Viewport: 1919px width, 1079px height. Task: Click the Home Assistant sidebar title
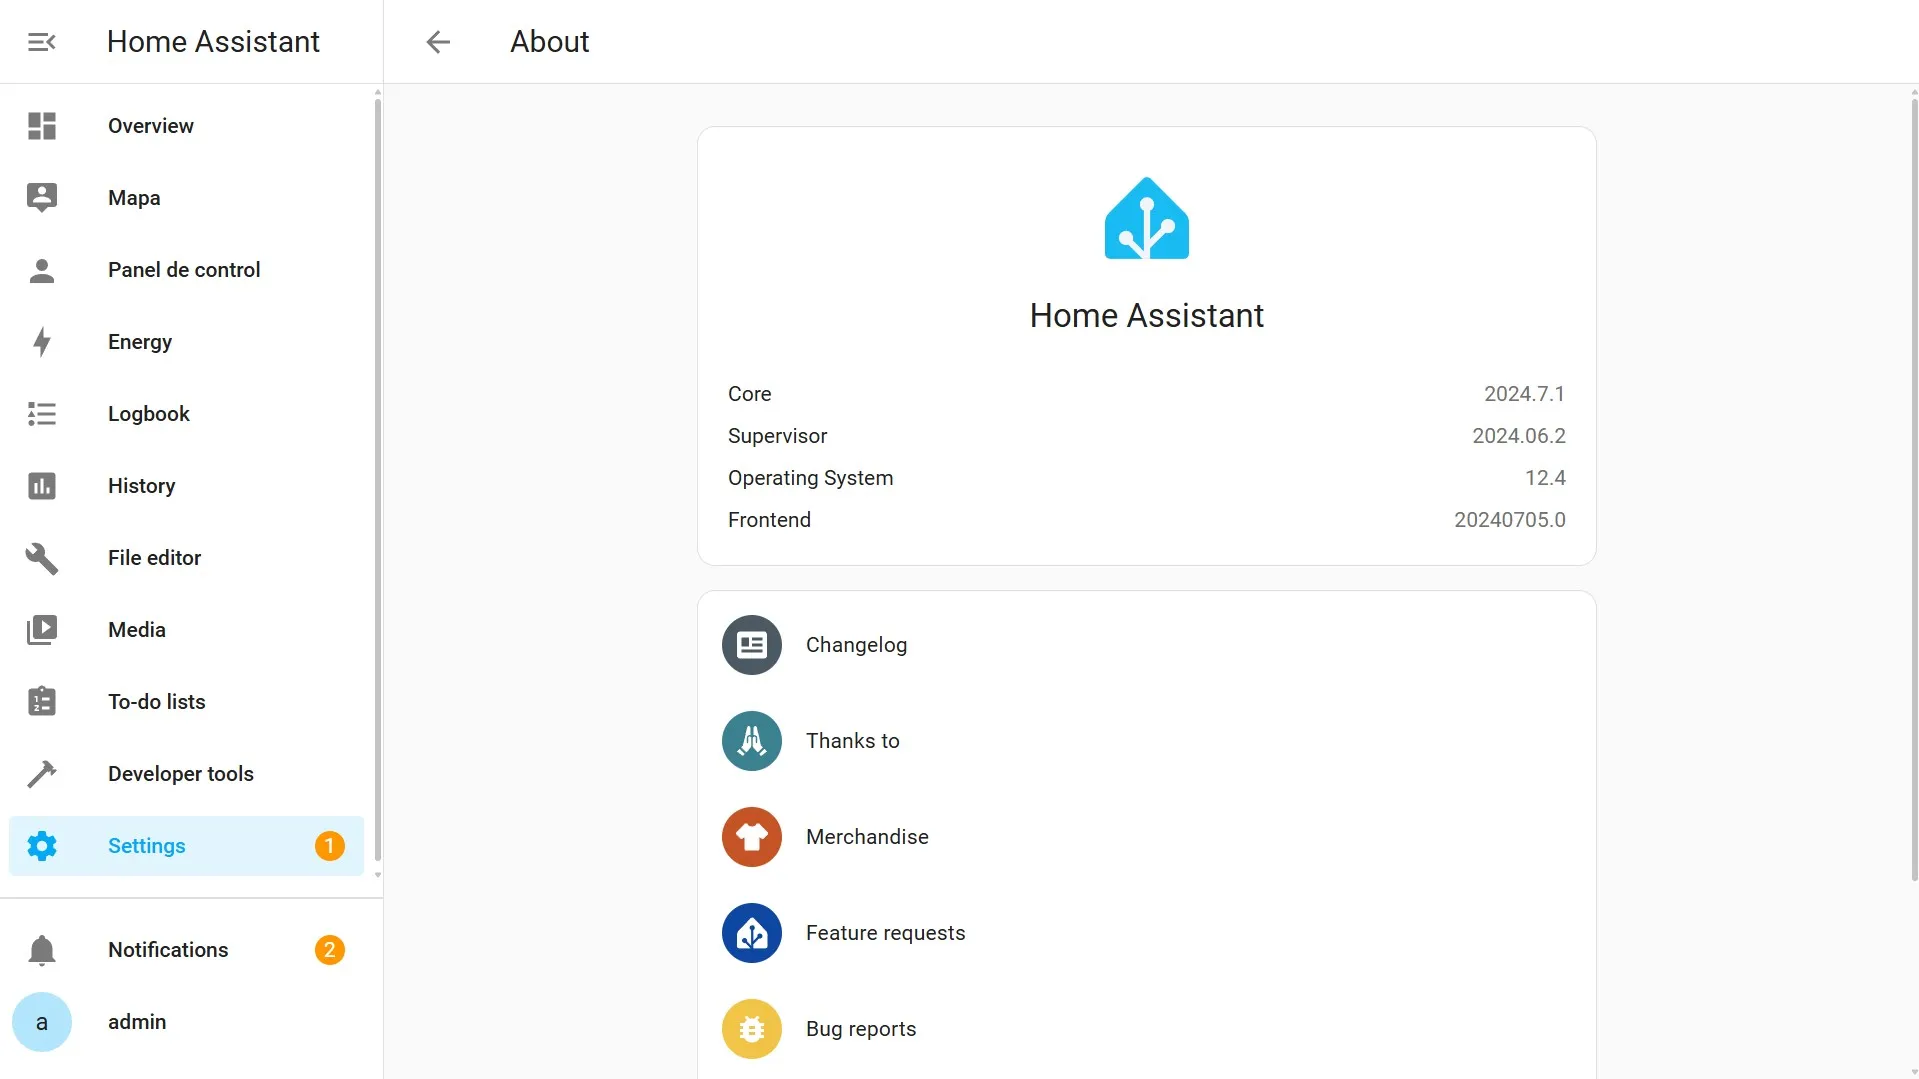click(213, 42)
